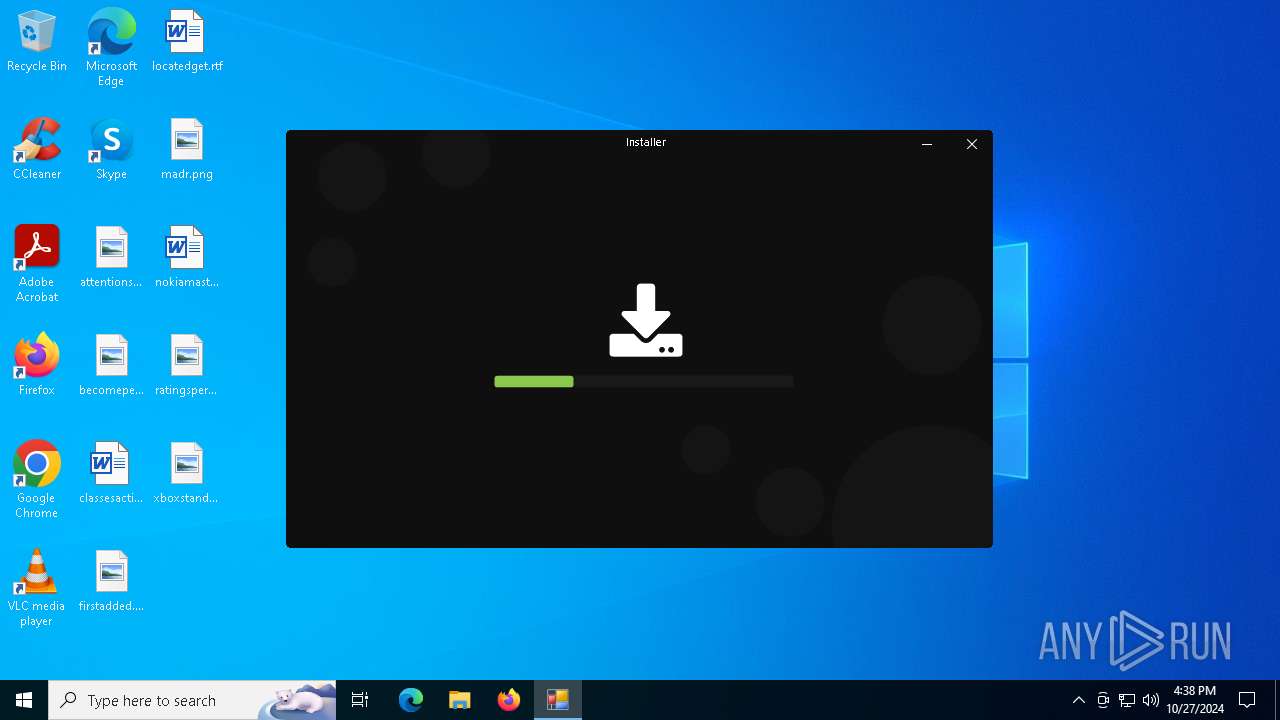Image resolution: width=1280 pixels, height=720 pixels.
Task: Open the CCleaner desktop shortcut
Action: (x=37, y=150)
